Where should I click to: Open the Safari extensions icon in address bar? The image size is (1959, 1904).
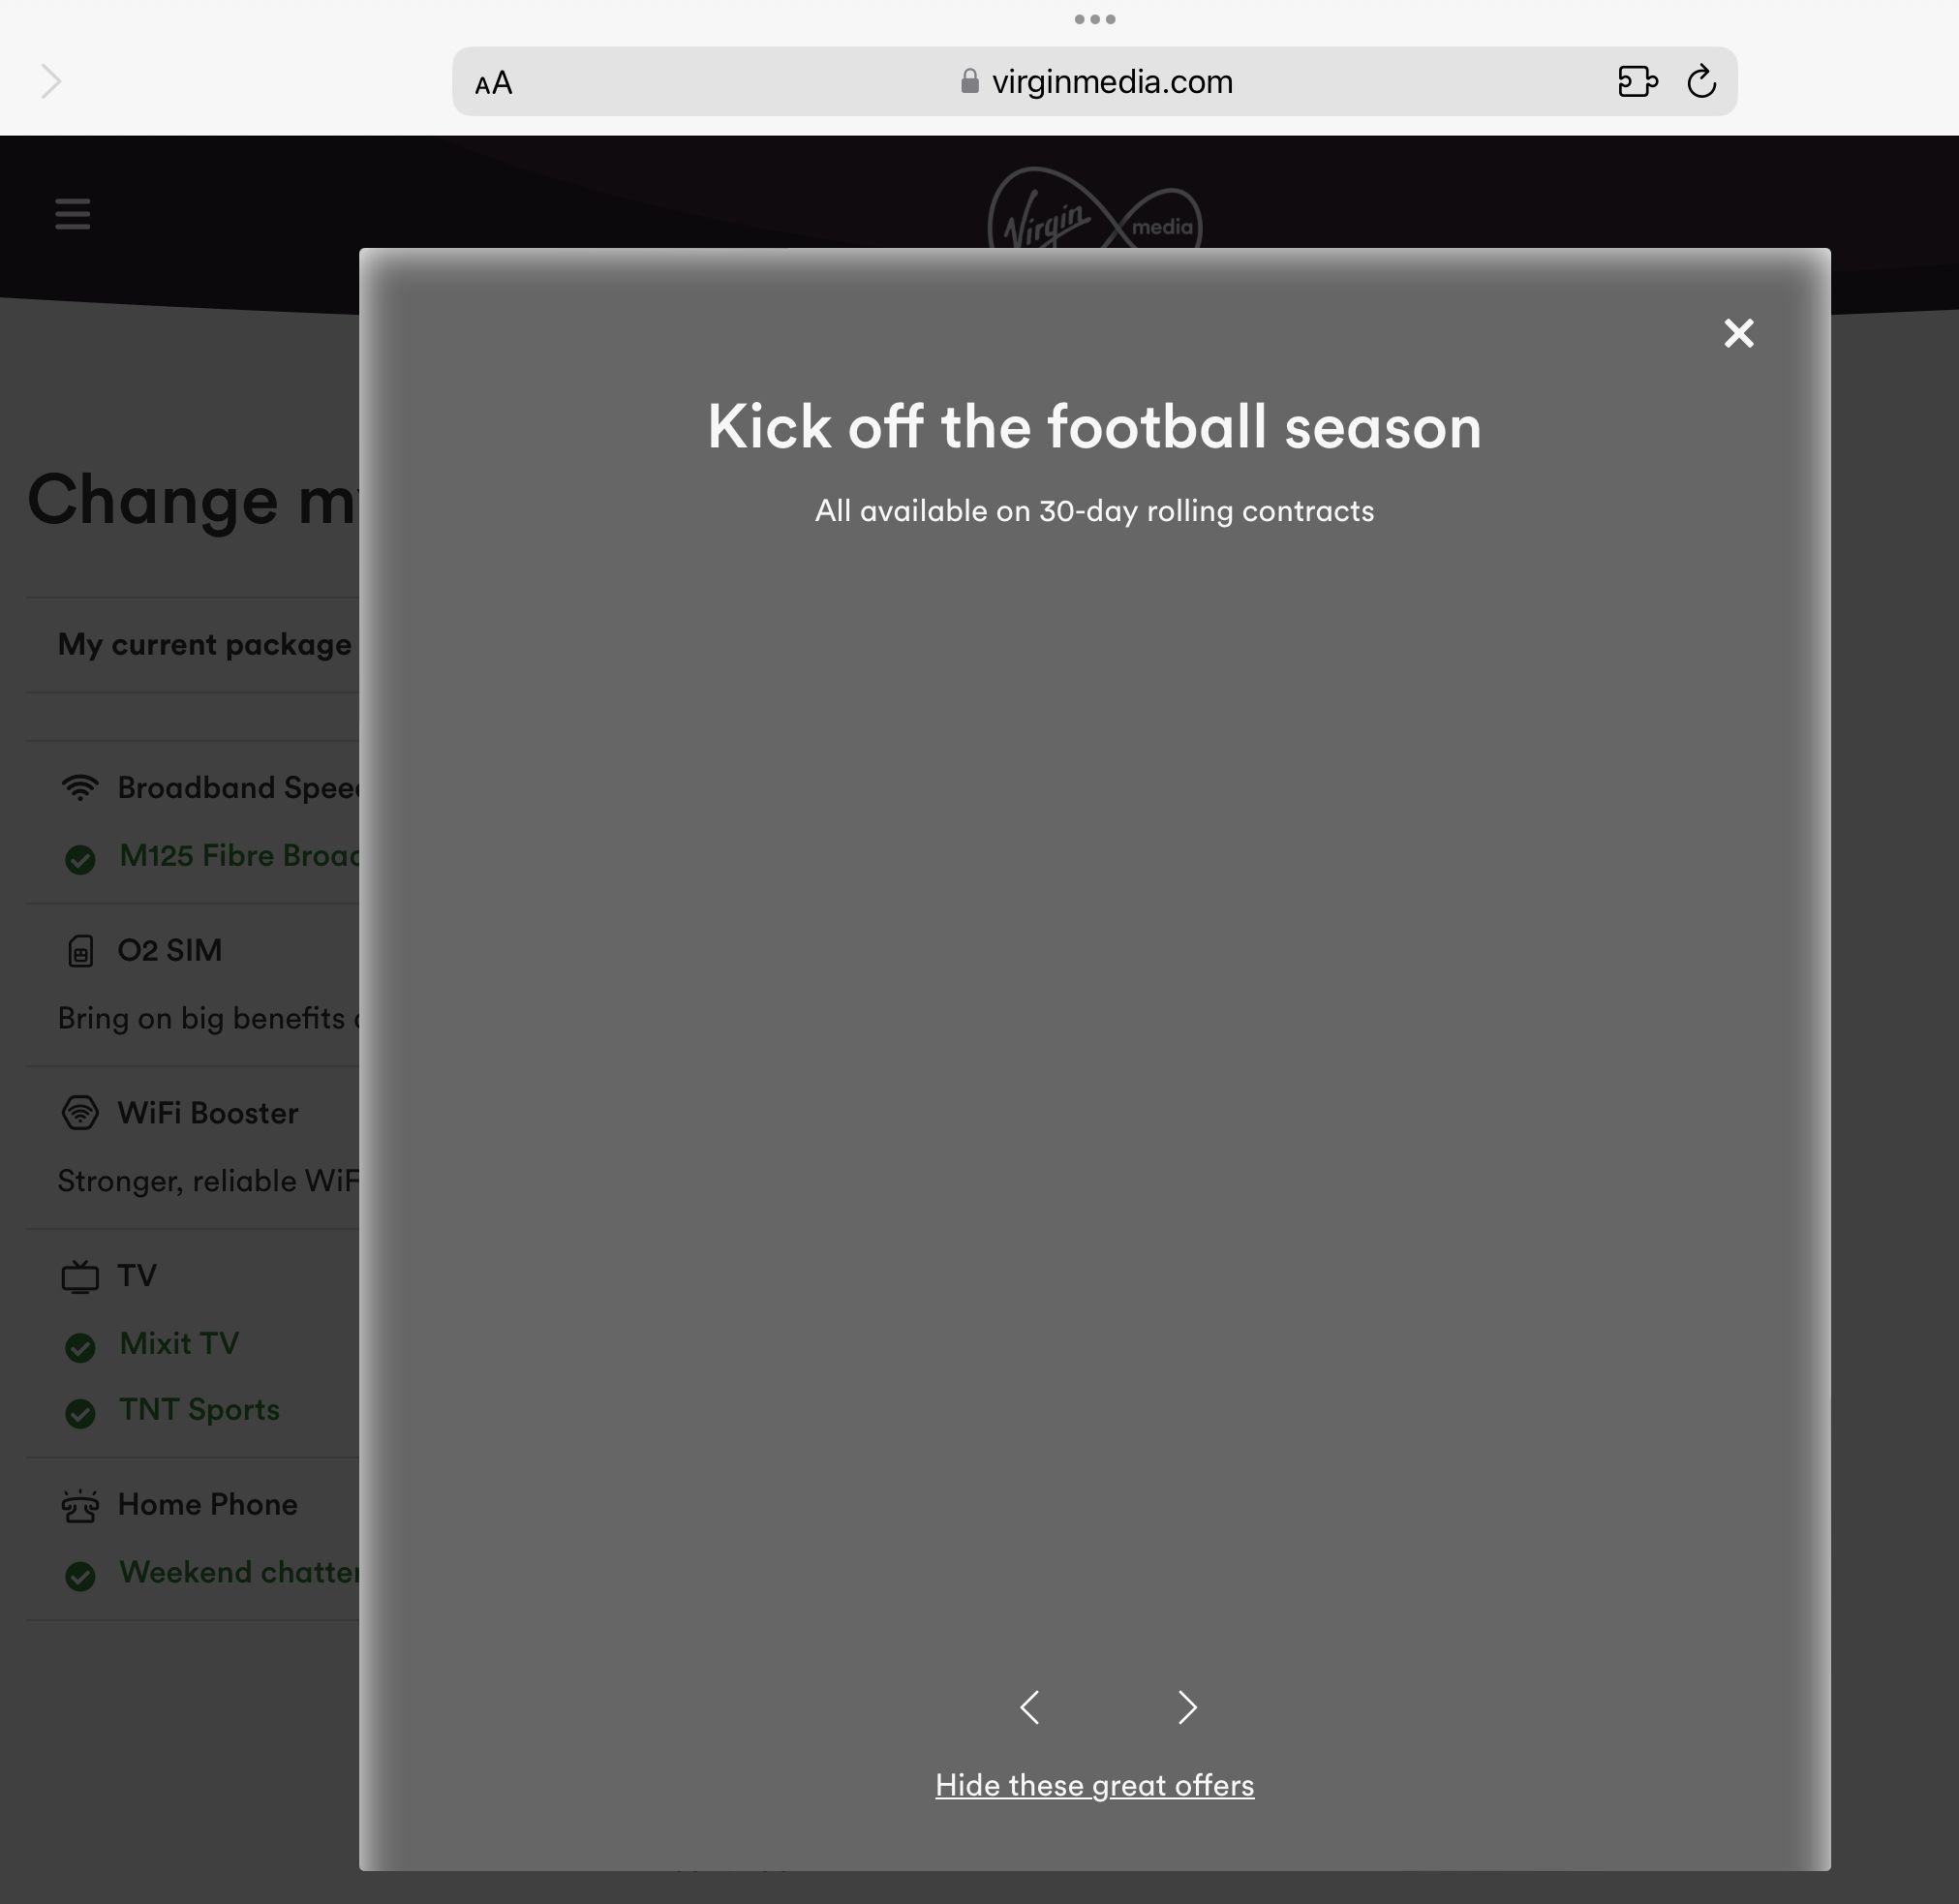tap(1637, 82)
